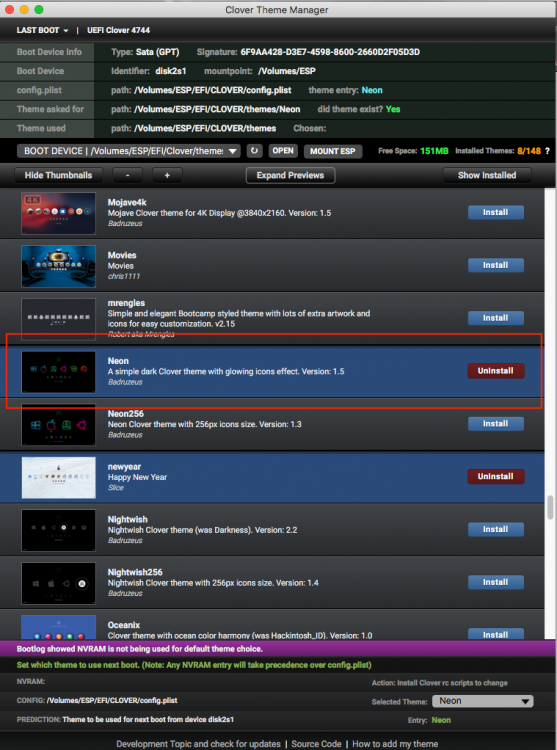
Task: Toggle Expand Previews
Action: (290, 176)
